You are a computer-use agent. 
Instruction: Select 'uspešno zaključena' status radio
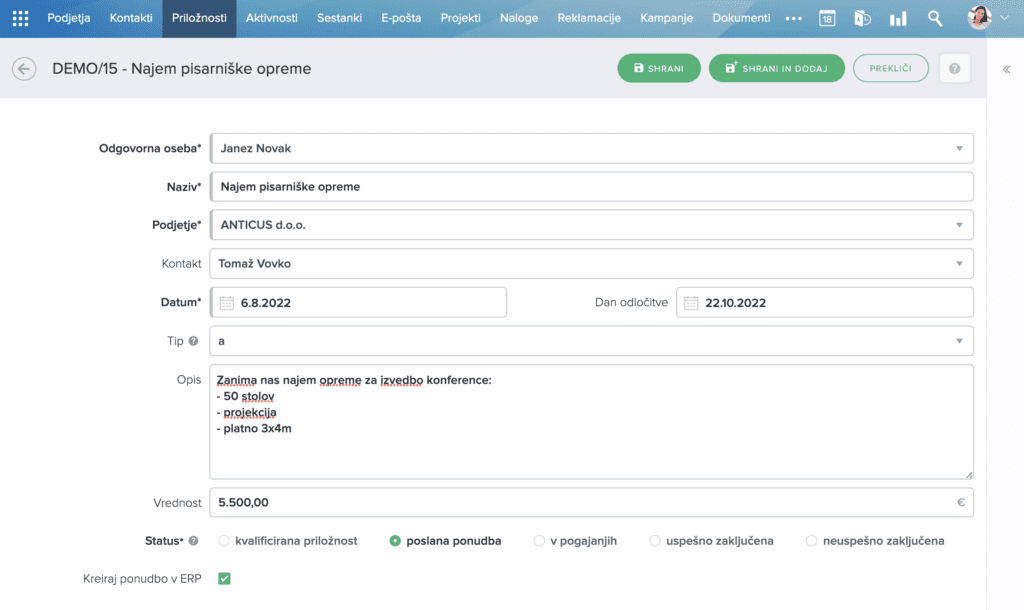pos(656,541)
